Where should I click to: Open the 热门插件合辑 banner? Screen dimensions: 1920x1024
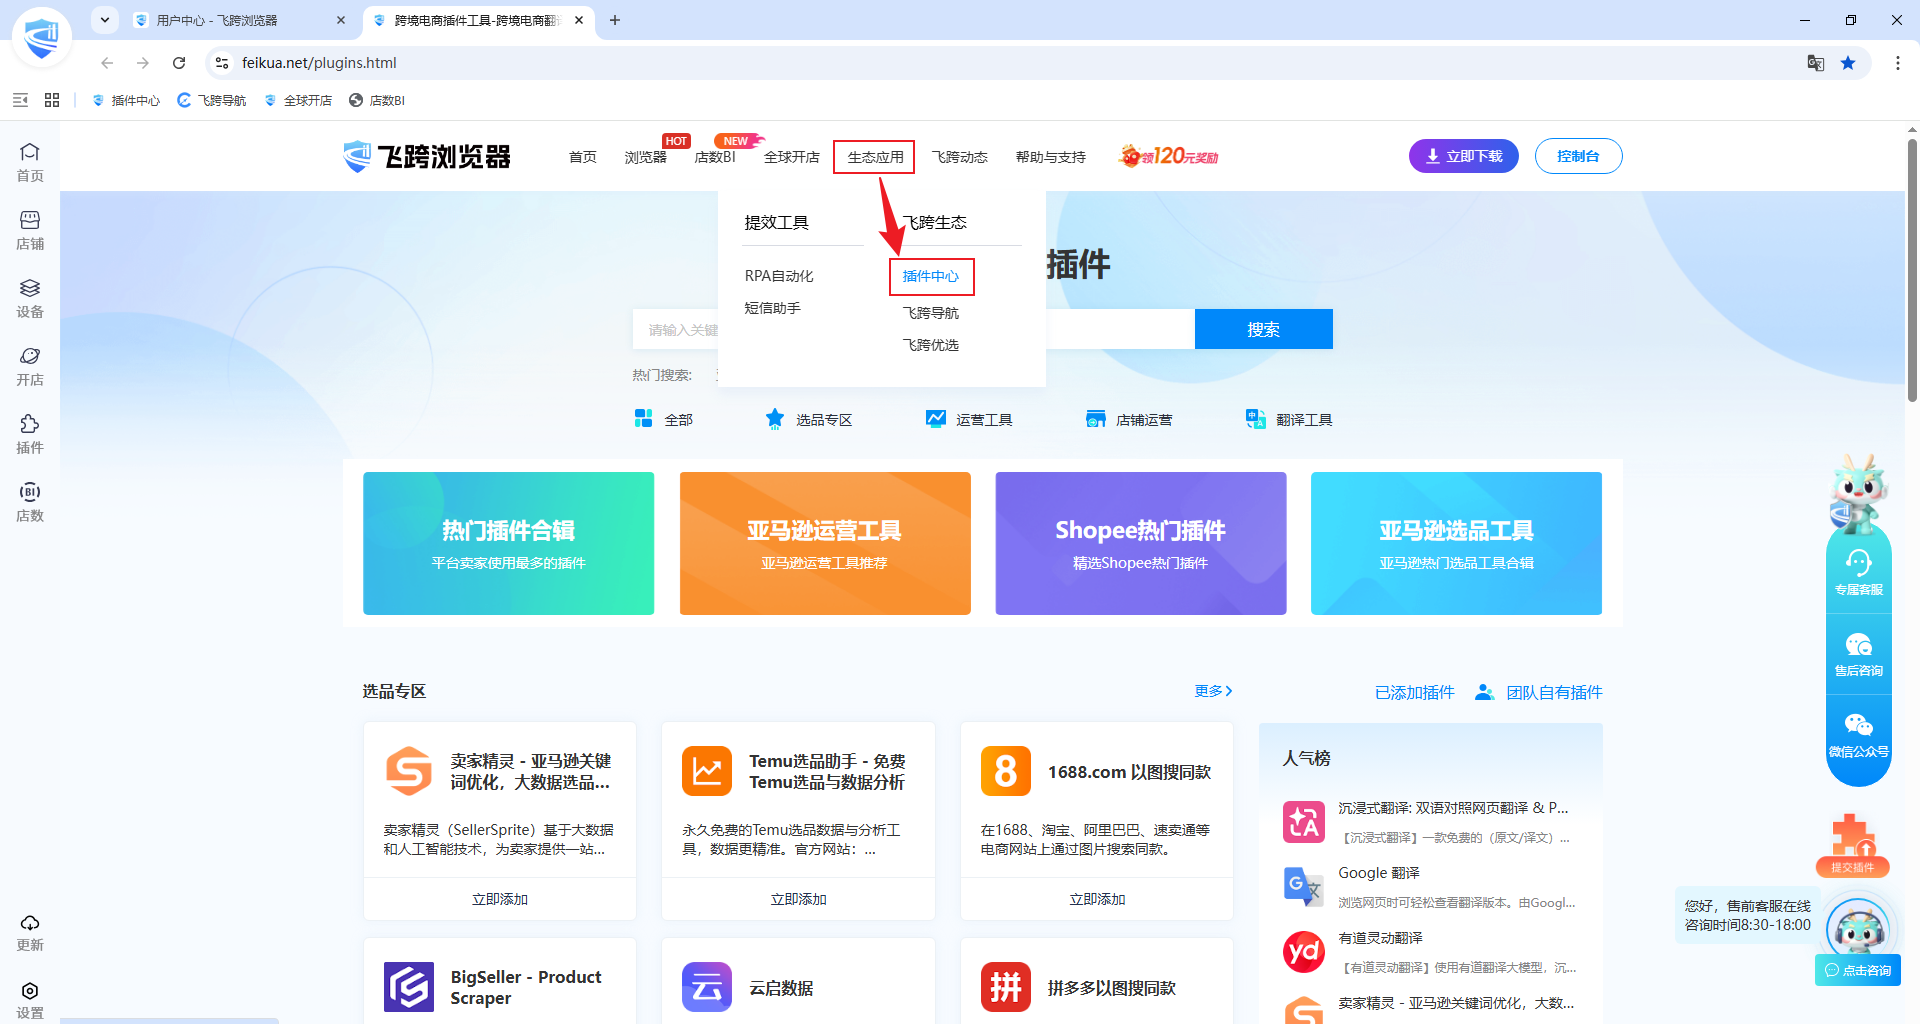[x=508, y=543]
